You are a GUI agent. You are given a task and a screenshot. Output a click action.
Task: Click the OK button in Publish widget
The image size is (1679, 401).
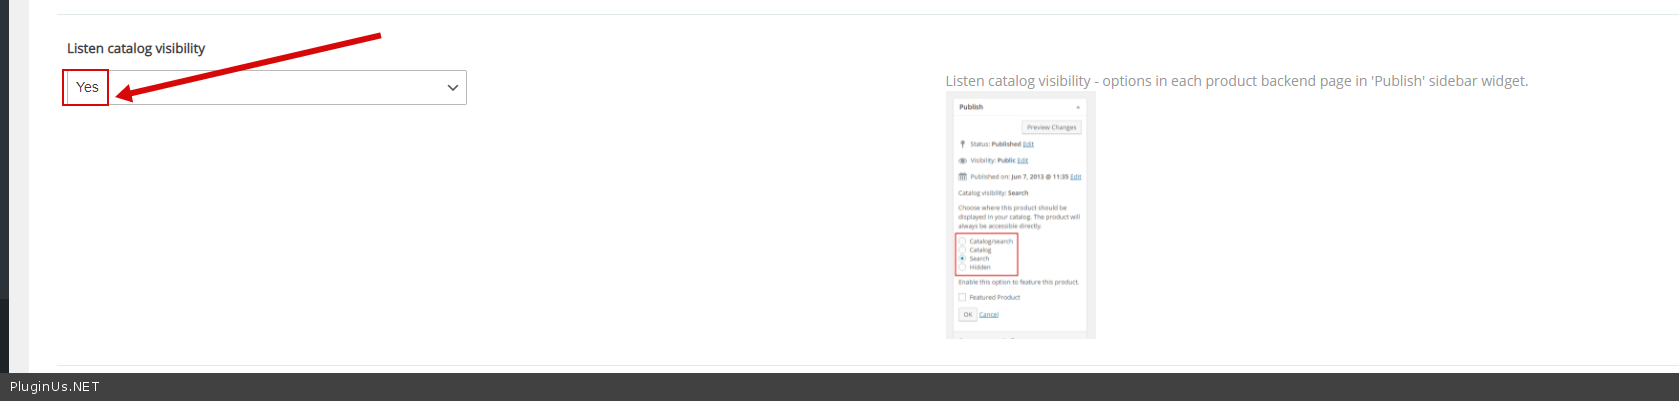point(967,314)
